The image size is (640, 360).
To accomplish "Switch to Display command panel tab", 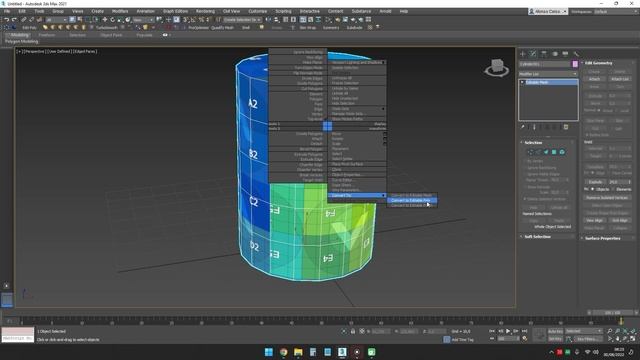I will pos(565,54).
